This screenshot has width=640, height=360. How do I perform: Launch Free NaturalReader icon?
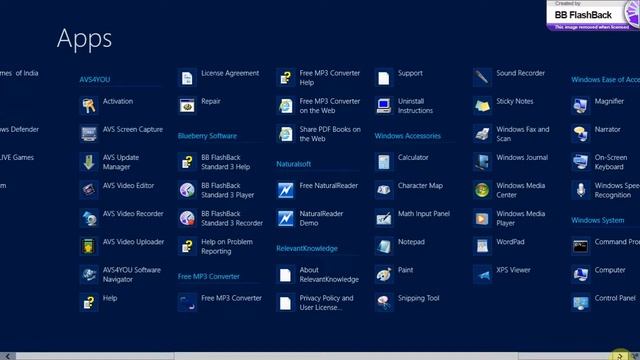285,190
